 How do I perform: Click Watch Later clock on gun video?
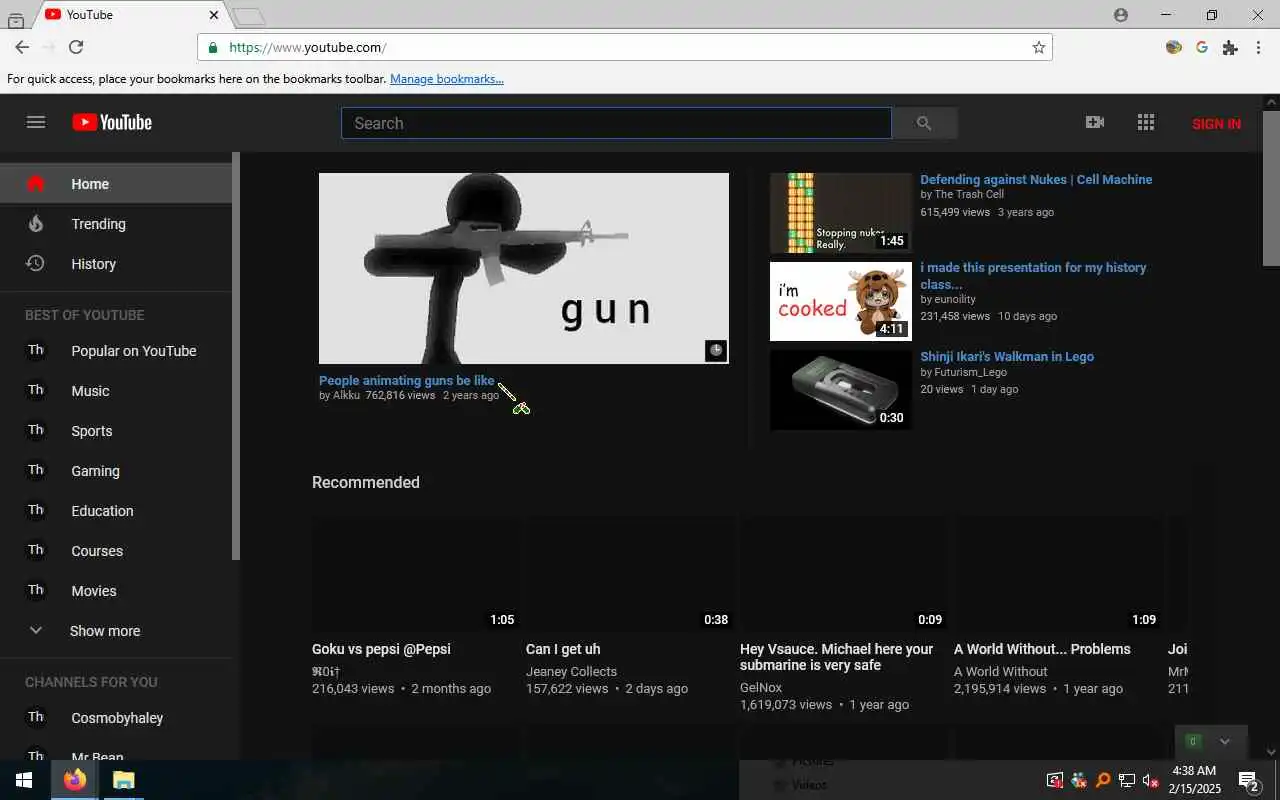(x=716, y=350)
